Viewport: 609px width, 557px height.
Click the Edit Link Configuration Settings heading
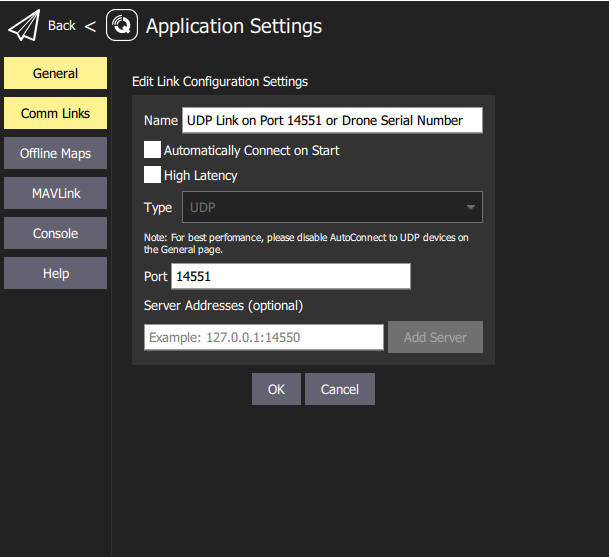pos(220,82)
